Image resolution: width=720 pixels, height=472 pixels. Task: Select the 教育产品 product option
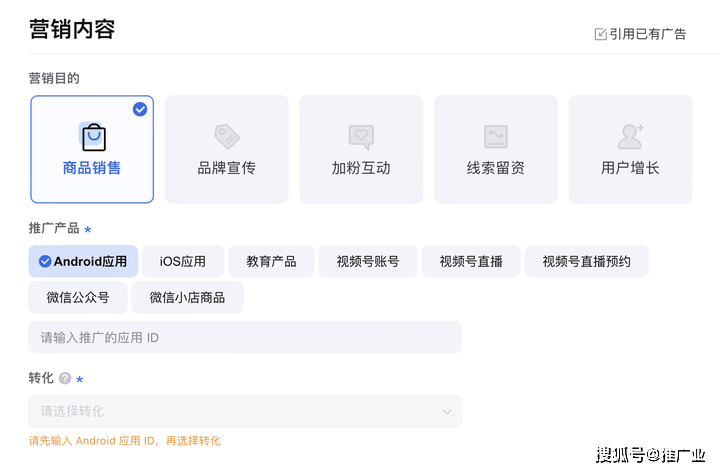[271, 261]
